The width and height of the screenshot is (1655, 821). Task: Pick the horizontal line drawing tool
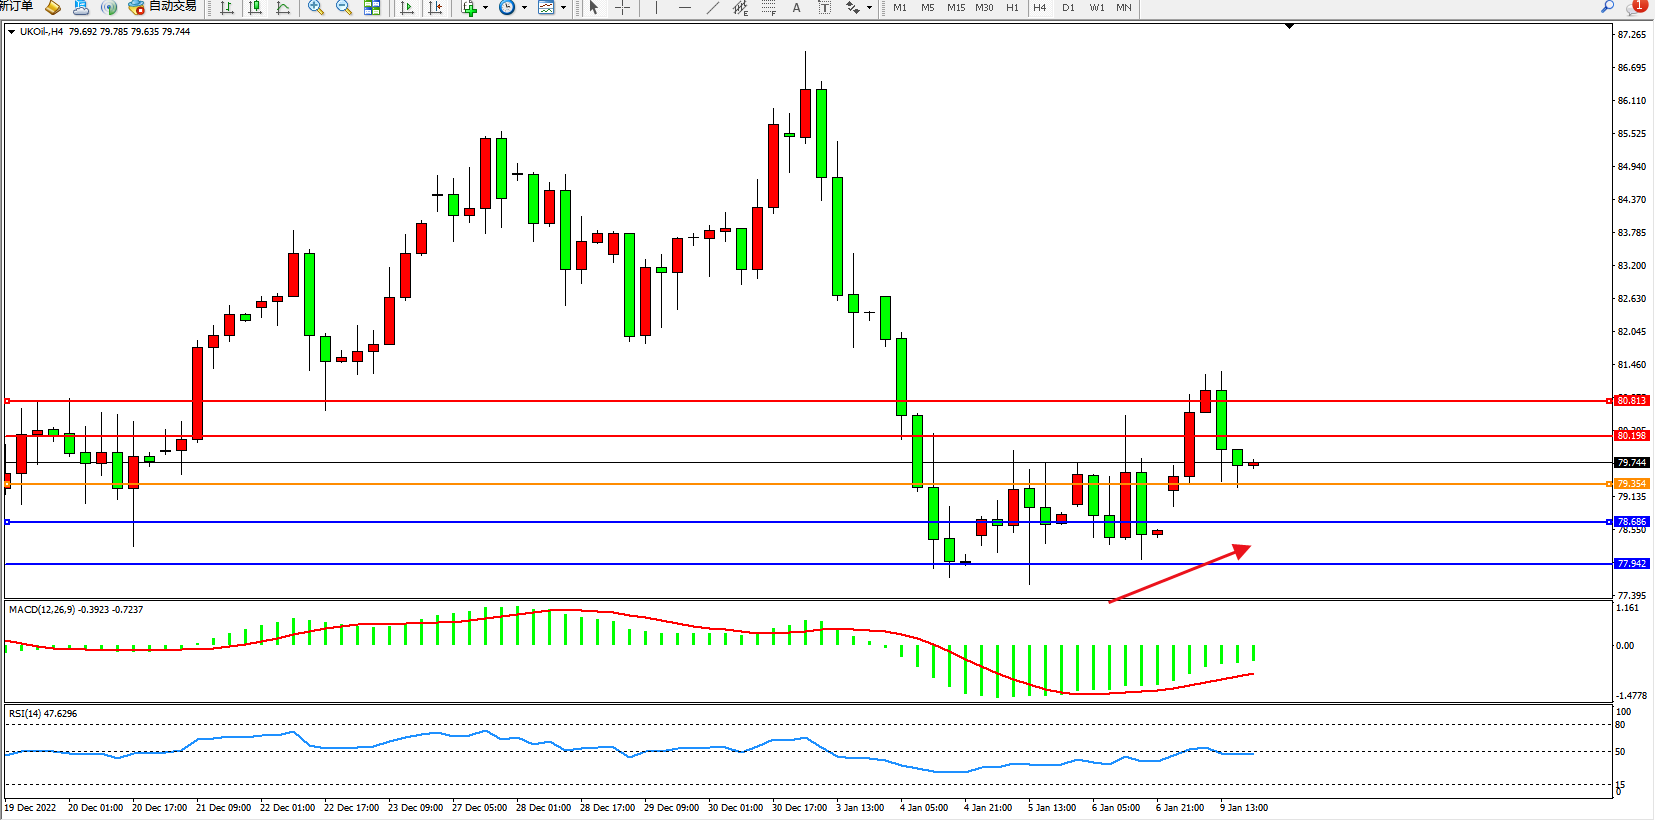click(x=684, y=7)
